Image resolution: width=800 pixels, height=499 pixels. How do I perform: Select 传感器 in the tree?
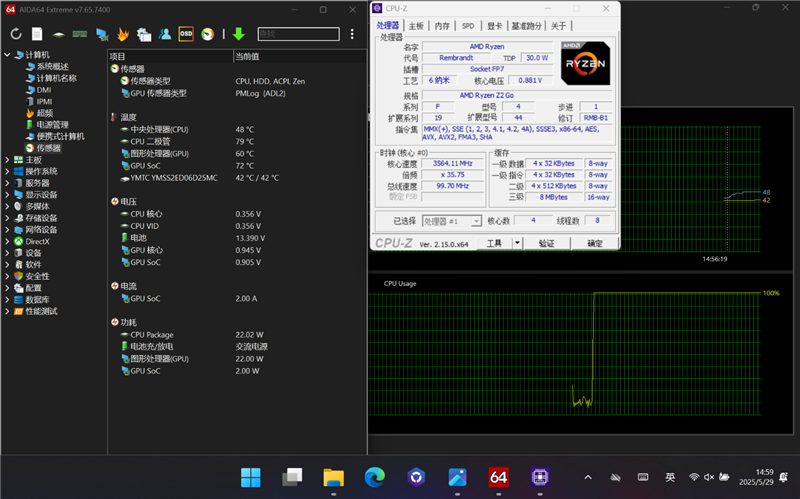tap(48, 148)
